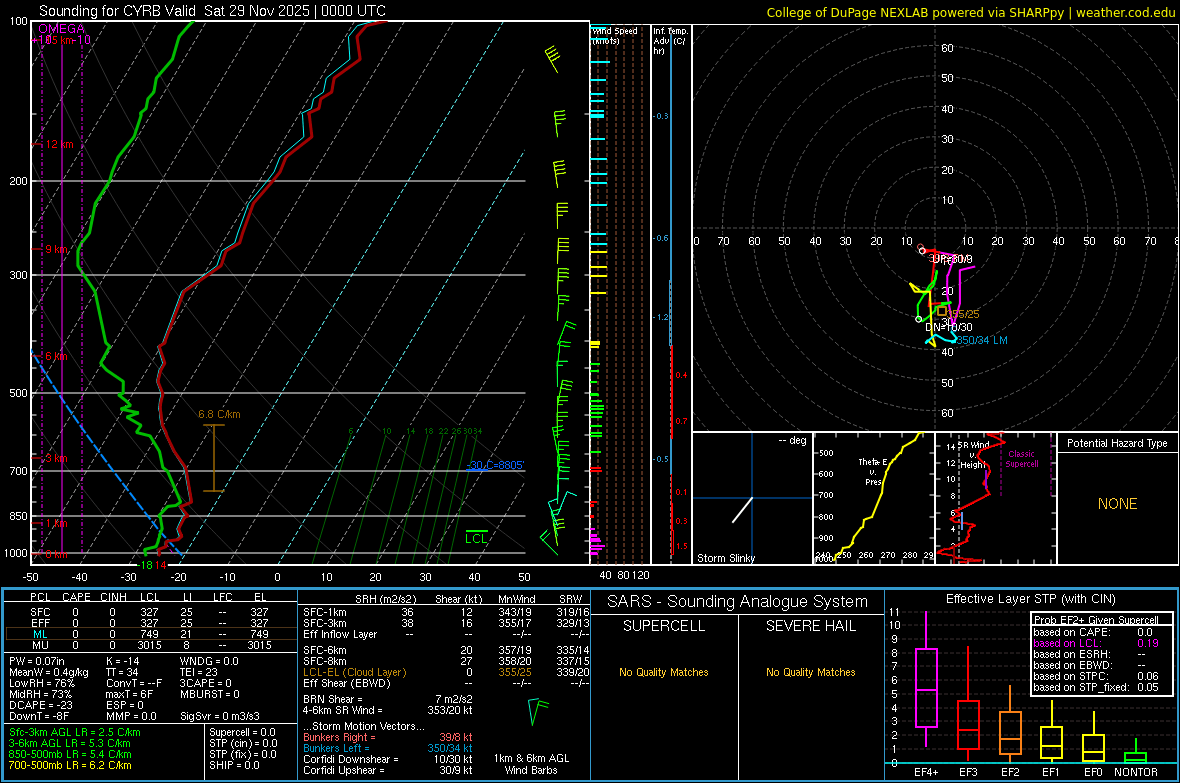
Task: Click the 'Corfidi Downshear =' row
Action: 388,759
